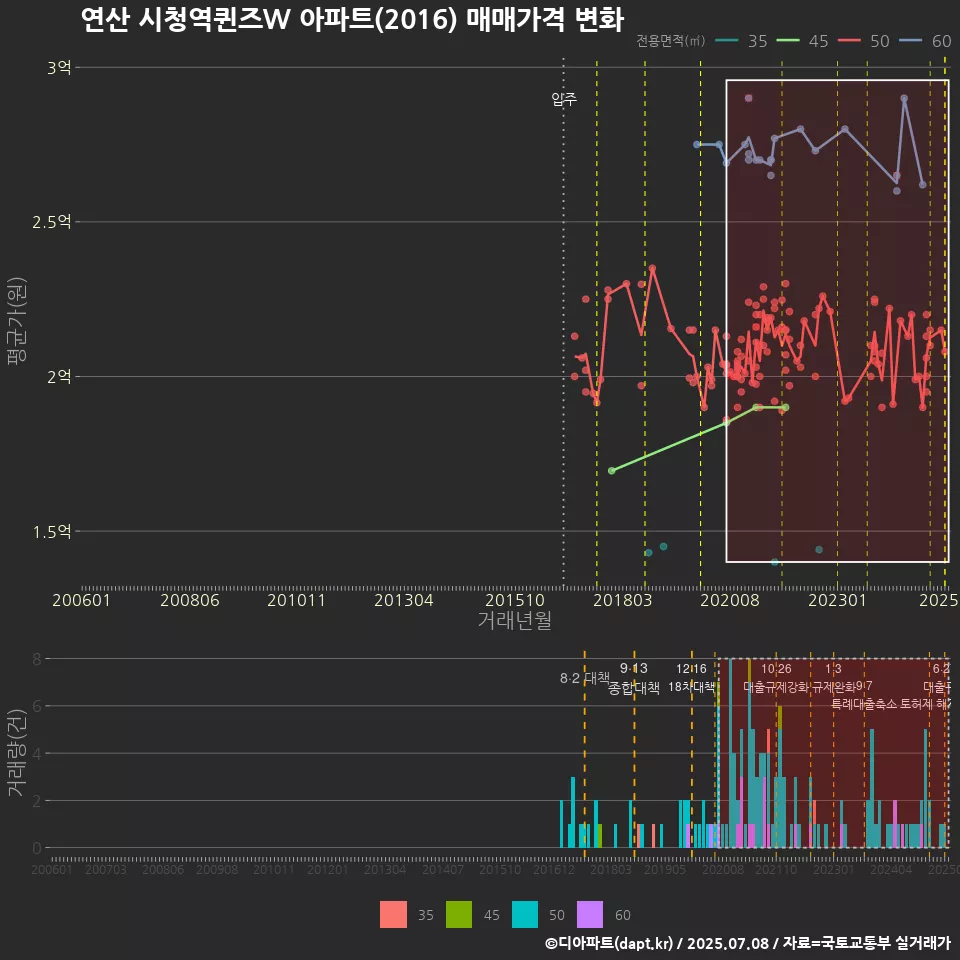Viewport: 960px width, 960px height.
Task: Click the '전용면적(㎡)' legend heading
Action: pyautogui.click(x=670, y=41)
